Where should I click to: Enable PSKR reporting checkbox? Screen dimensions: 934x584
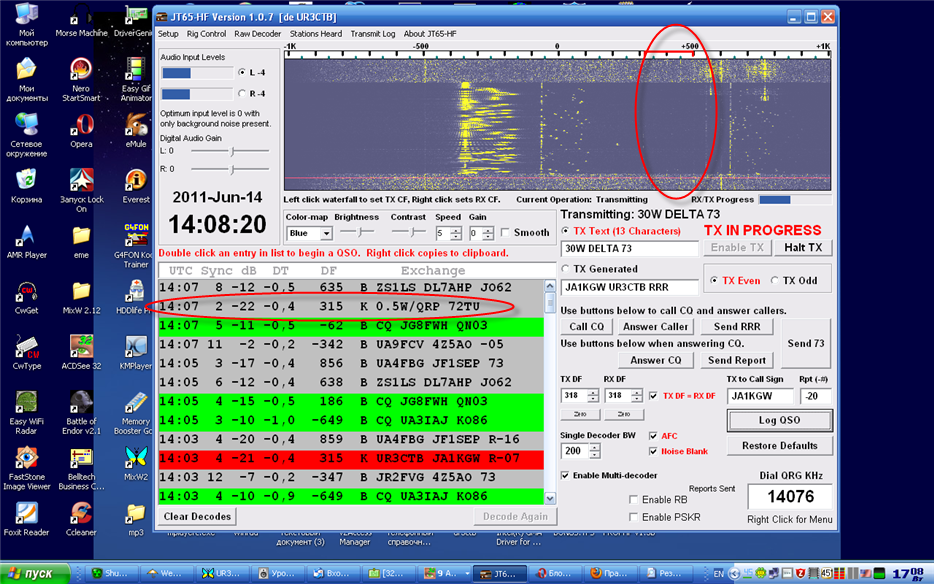[x=633, y=517]
